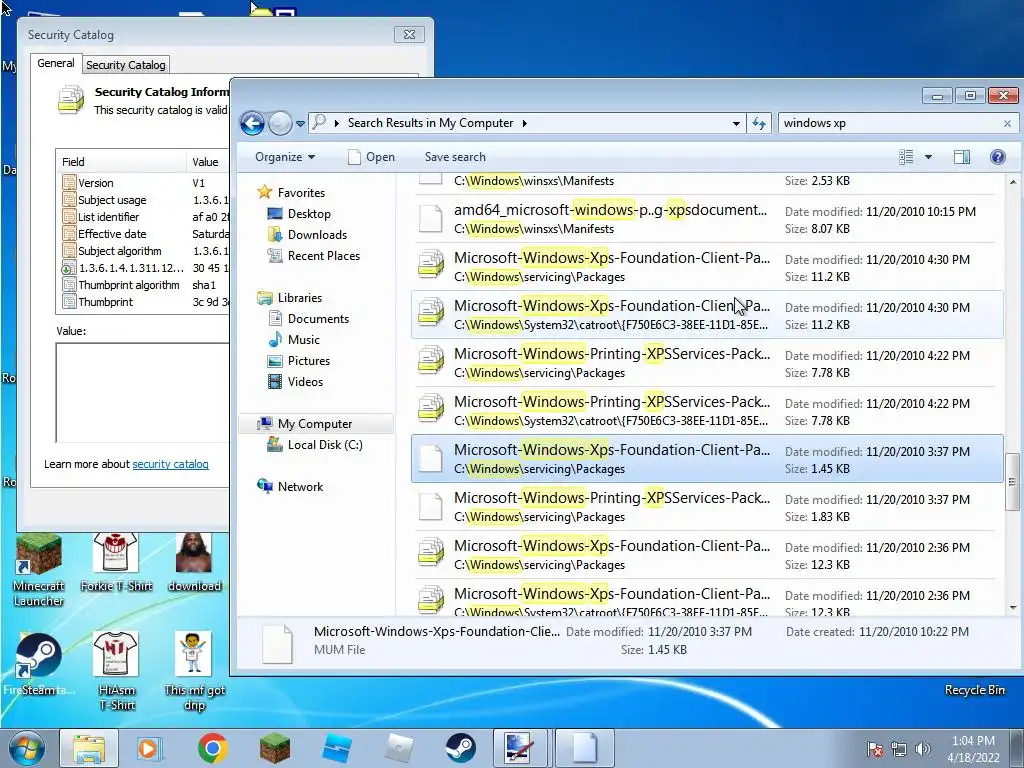1024x768 pixels.
Task: Switch to General tab in Security Catalog
Action: tap(56, 63)
